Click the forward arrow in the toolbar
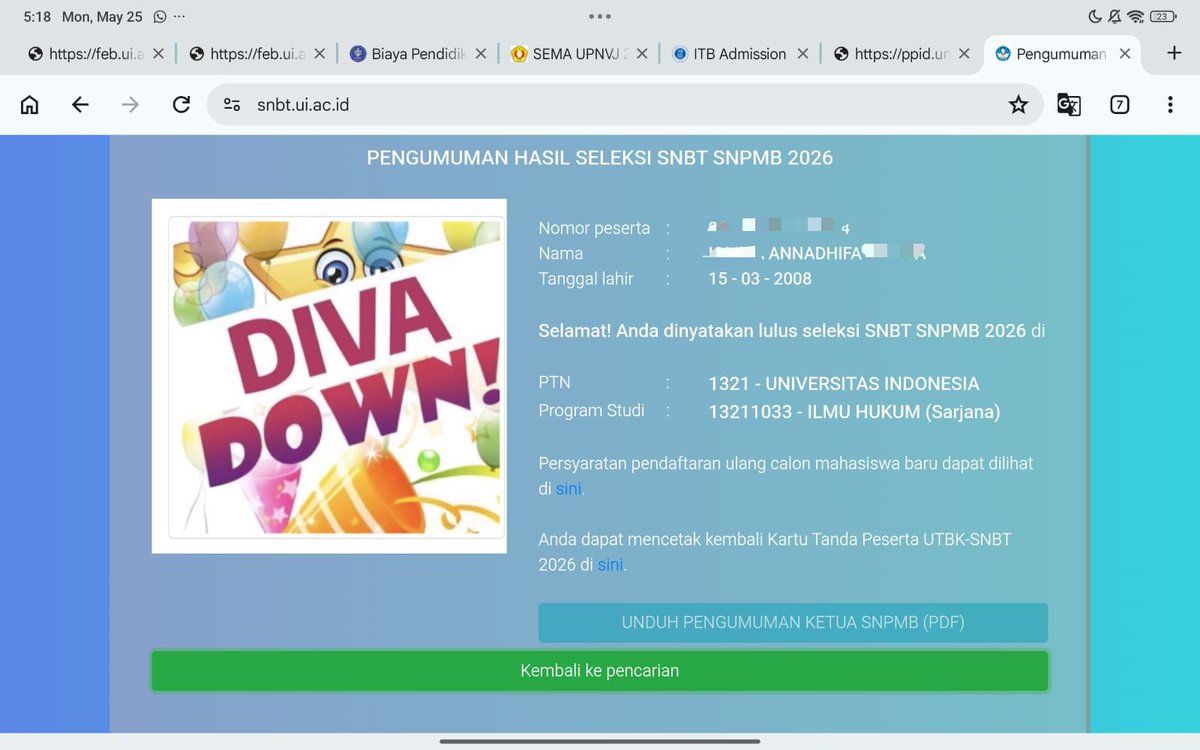 (x=130, y=104)
